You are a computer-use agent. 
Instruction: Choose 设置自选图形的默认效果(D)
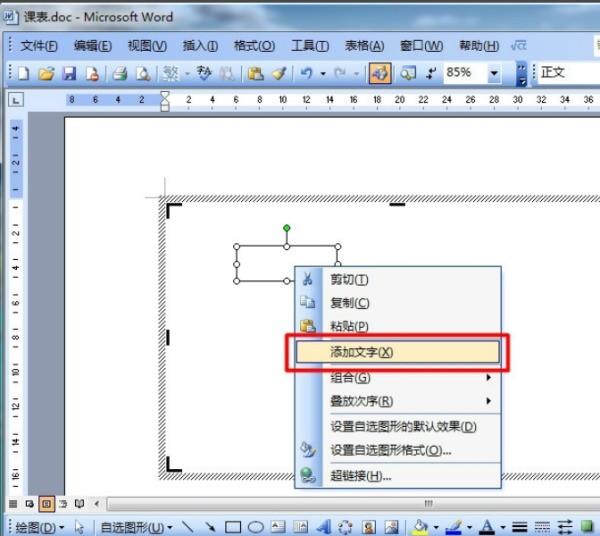(398, 426)
